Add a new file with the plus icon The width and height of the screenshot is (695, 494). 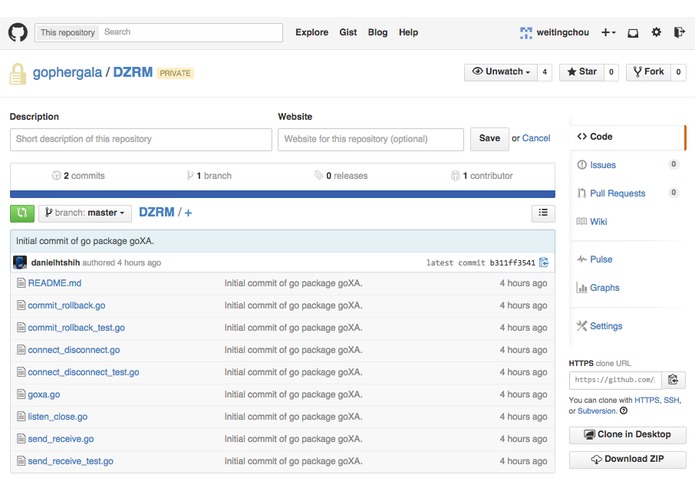pos(188,213)
